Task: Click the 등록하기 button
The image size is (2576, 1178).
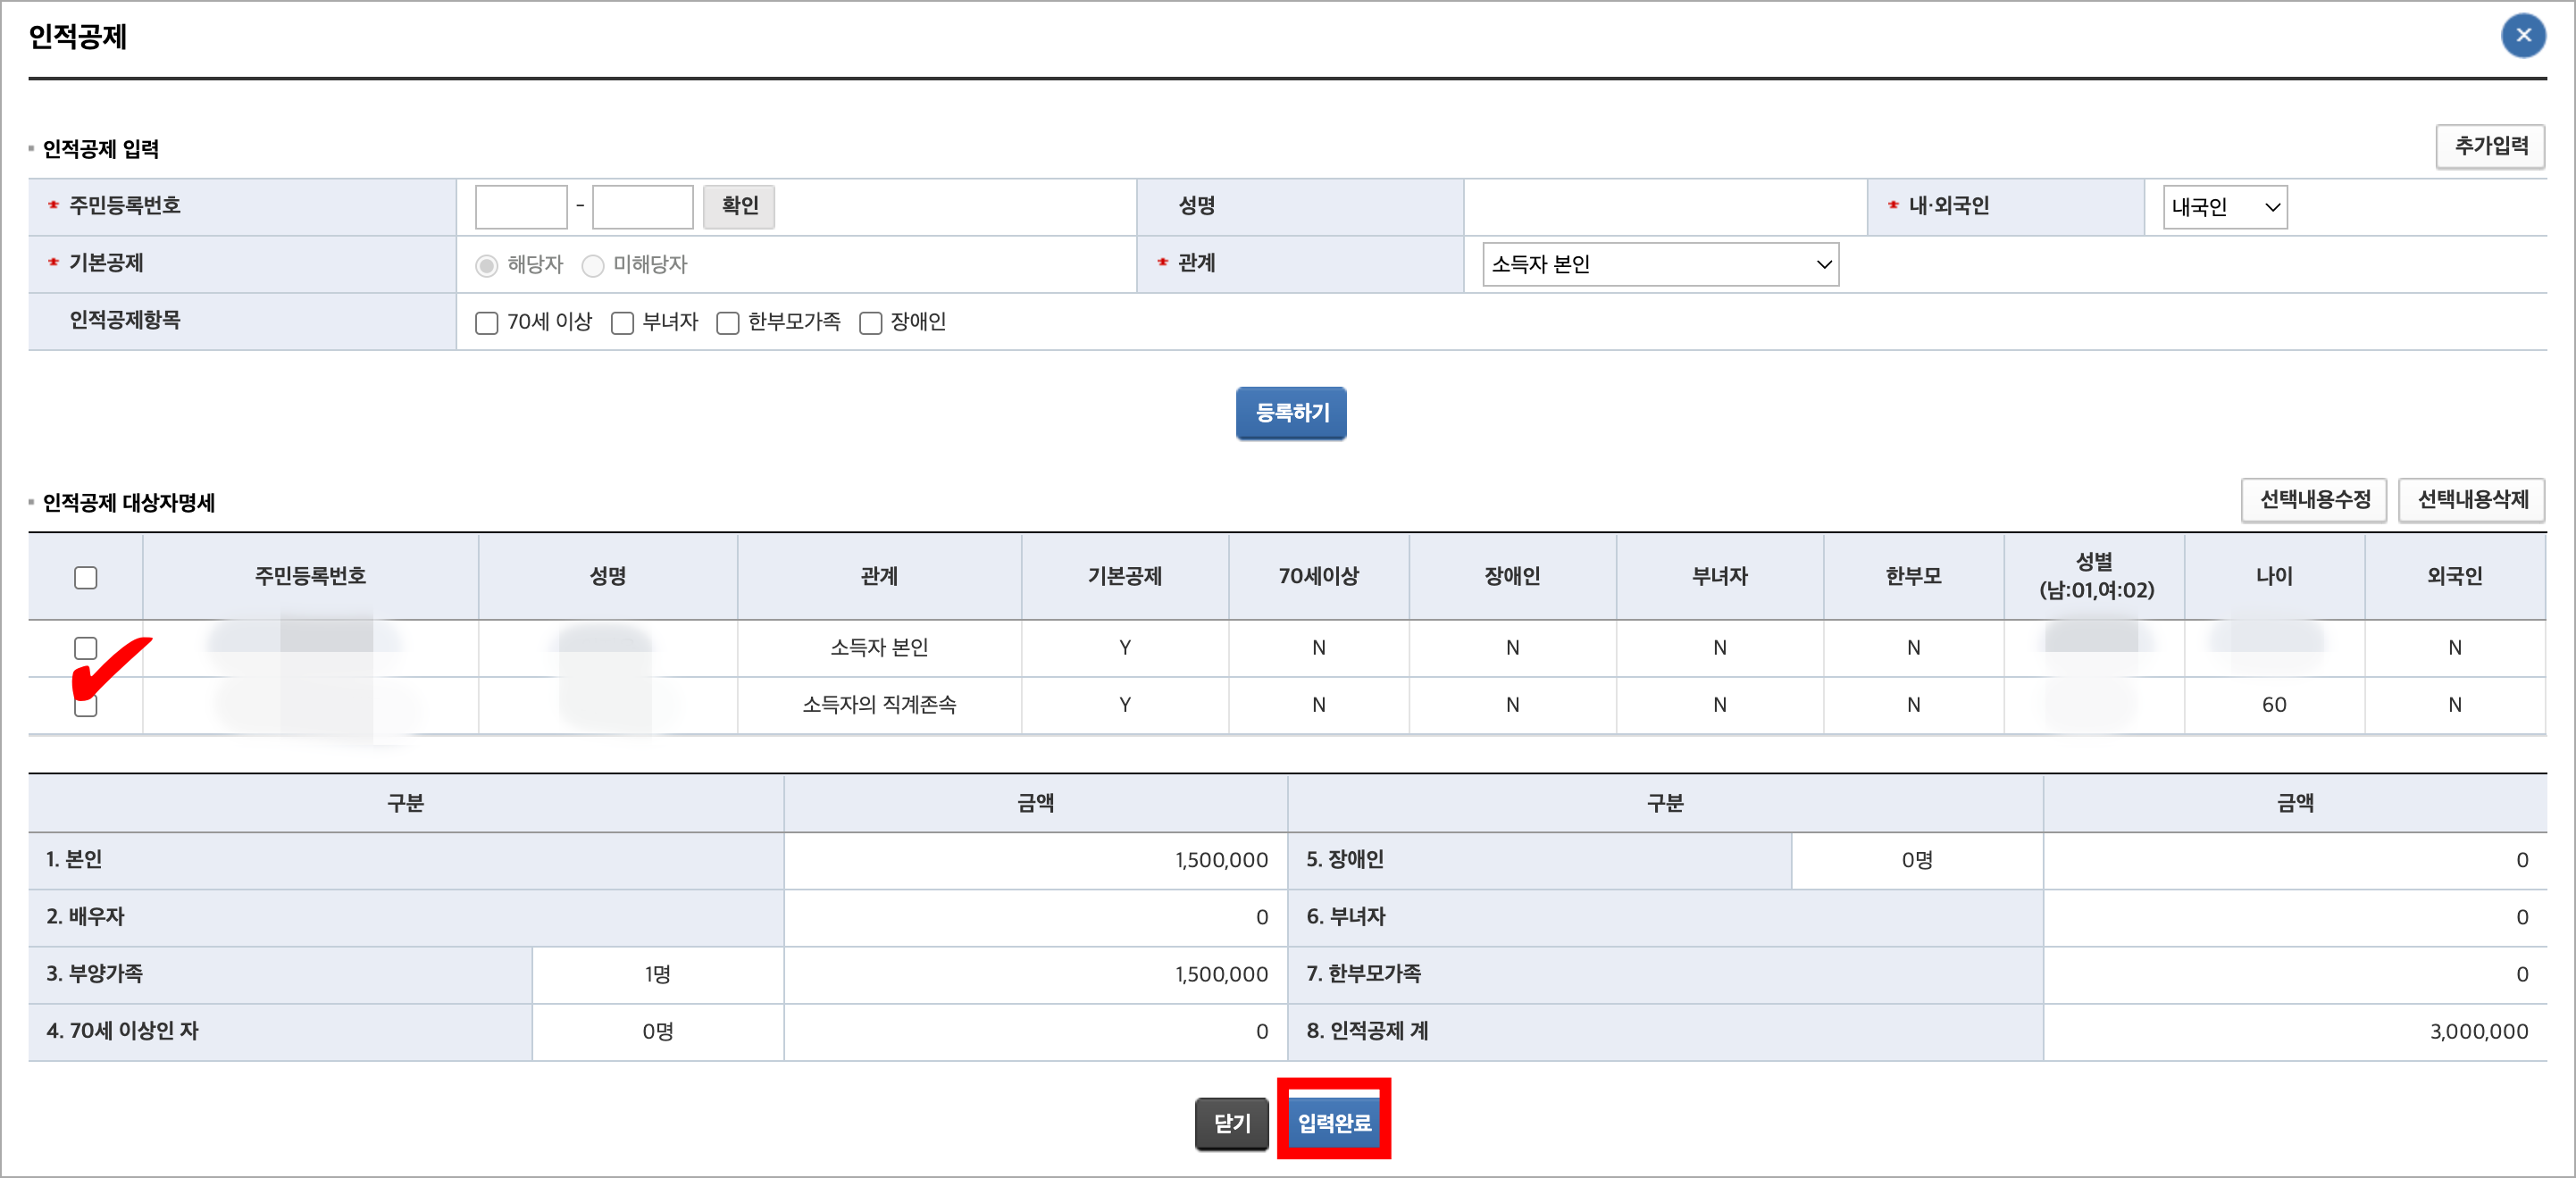Action: click(1290, 413)
